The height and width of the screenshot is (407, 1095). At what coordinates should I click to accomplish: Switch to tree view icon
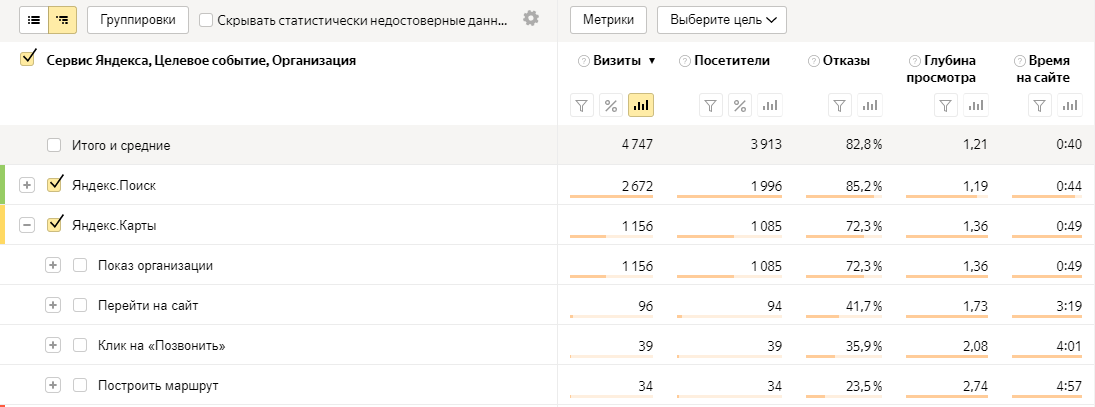63,19
